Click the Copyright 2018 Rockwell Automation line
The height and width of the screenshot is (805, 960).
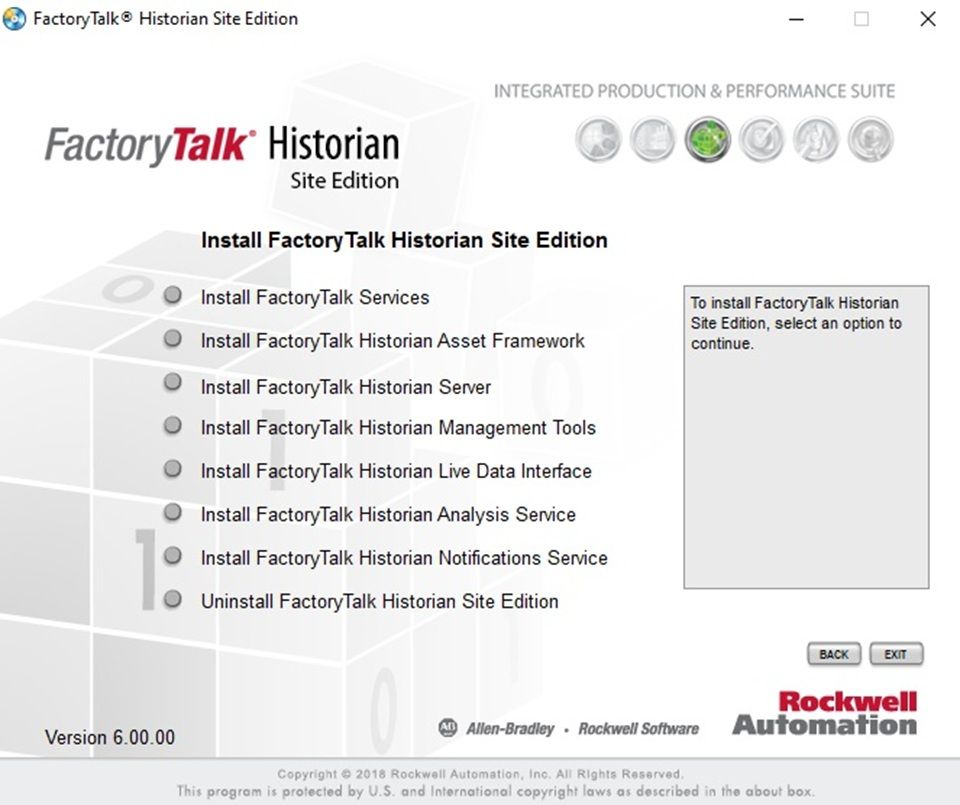pyautogui.click(x=480, y=774)
